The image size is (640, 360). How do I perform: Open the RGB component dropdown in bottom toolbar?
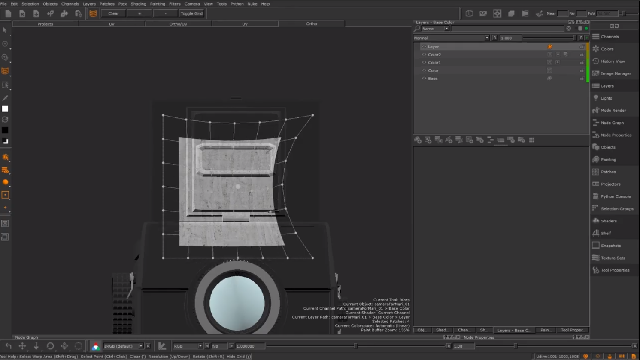coord(187,346)
